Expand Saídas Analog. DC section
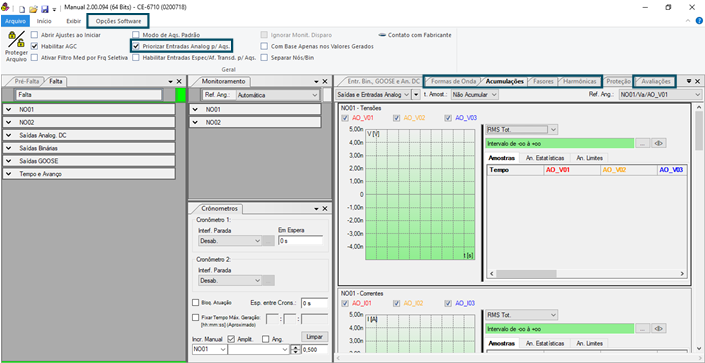705x363 pixels. [9, 135]
